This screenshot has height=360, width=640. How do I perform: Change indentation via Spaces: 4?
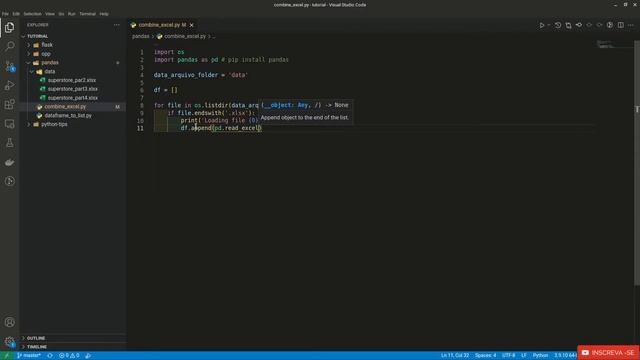point(485,356)
